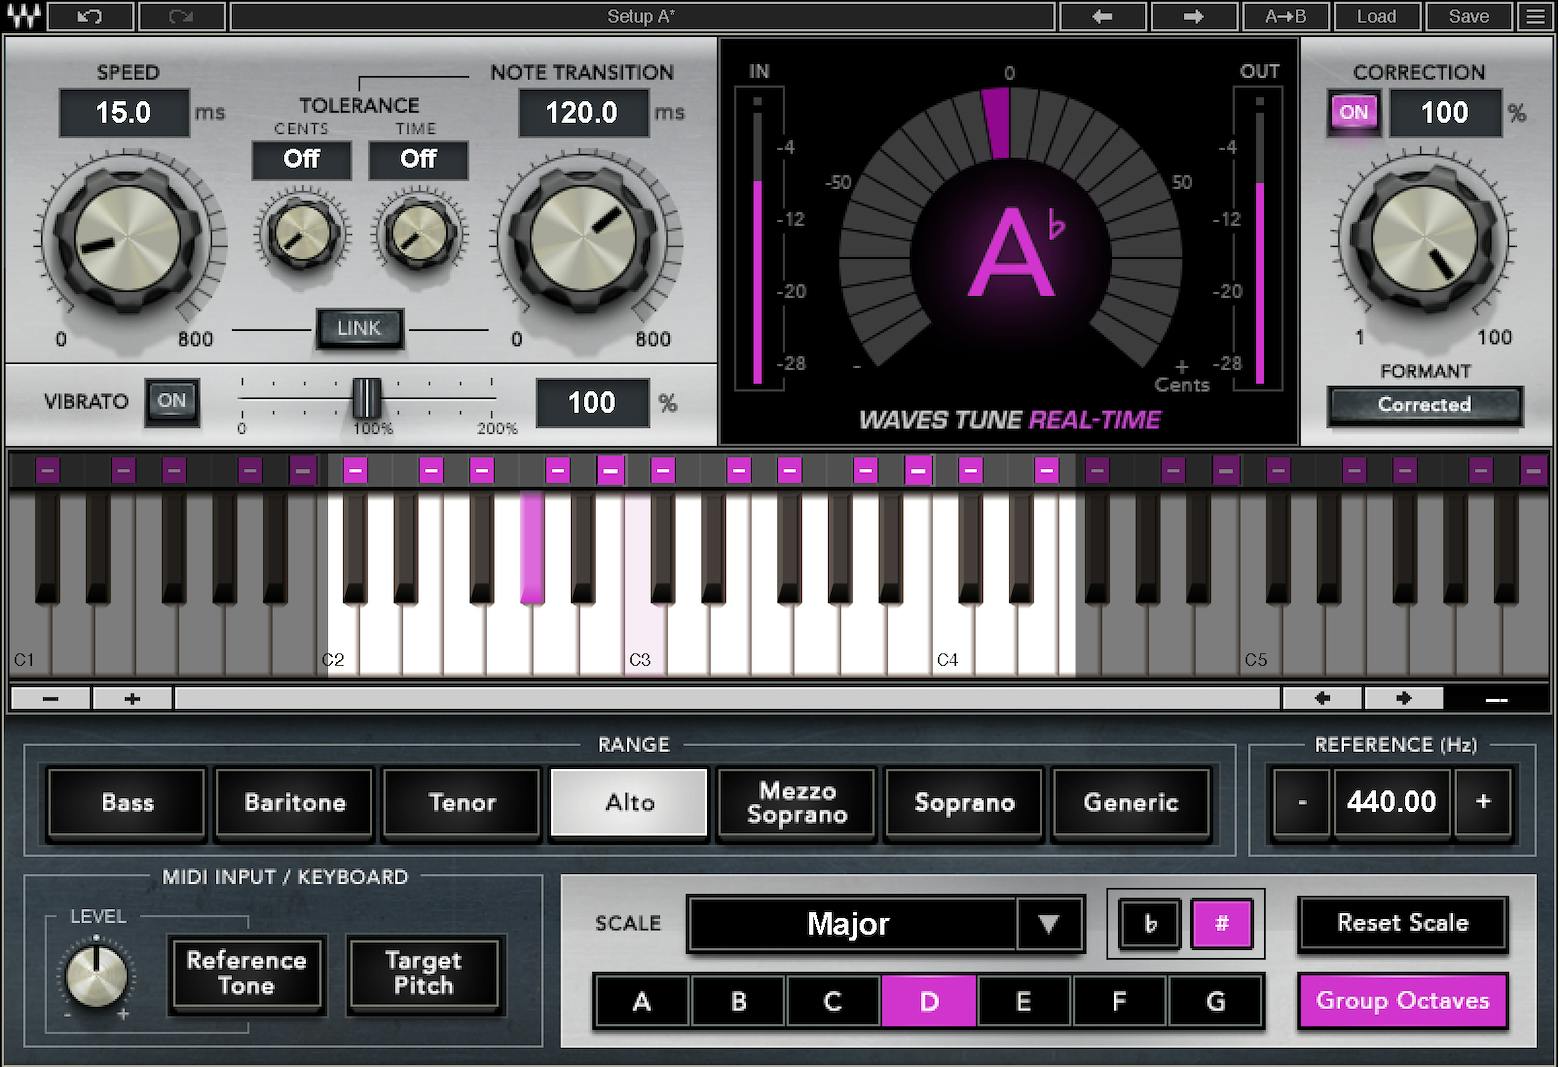The image size is (1560, 1067).
Task: Open the Scale dropdown showing Major
Action: click(x=884, y=924)
